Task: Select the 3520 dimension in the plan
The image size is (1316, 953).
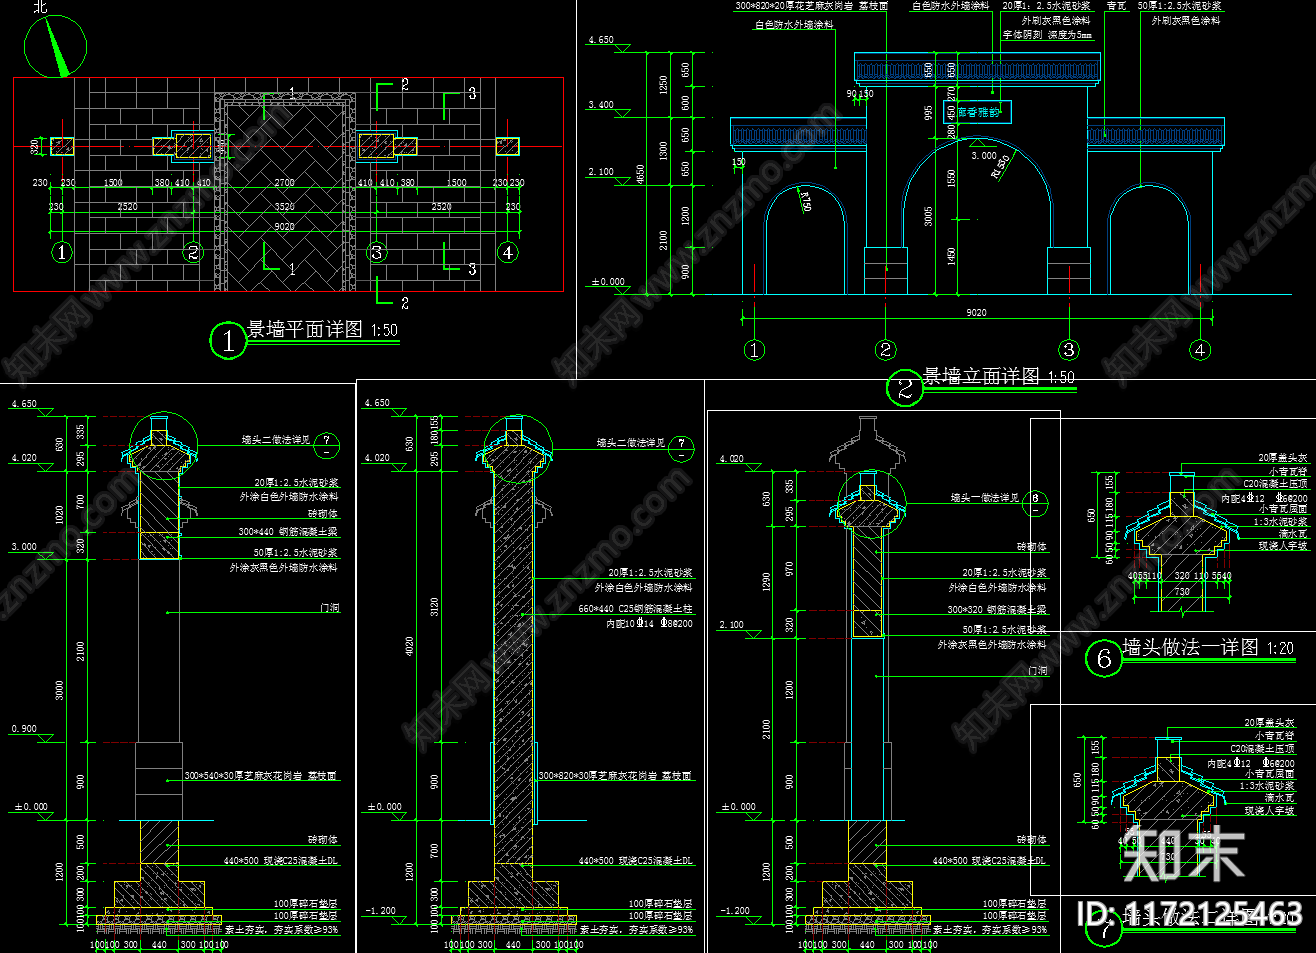Action: (284, 207)
